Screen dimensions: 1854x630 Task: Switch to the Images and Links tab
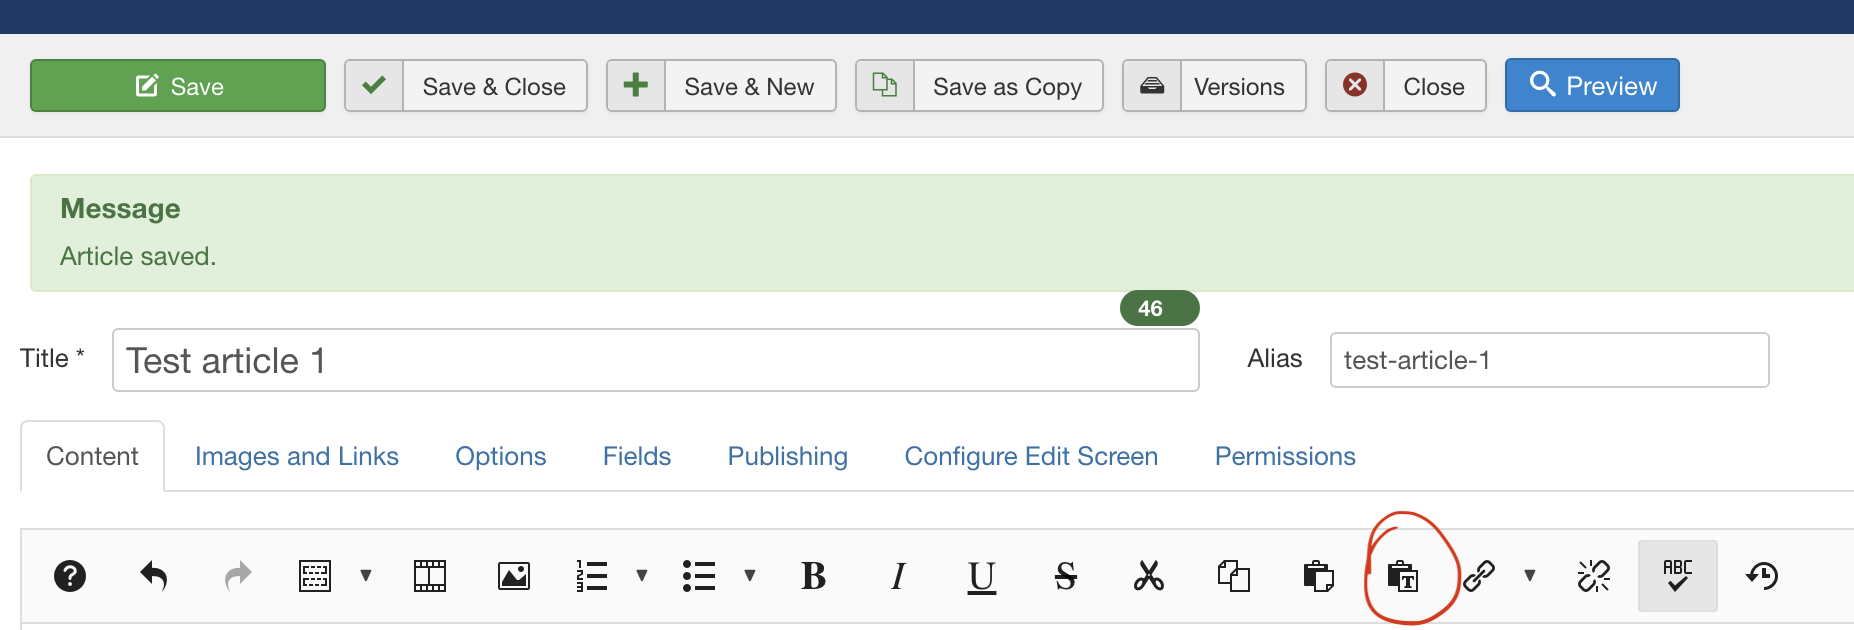[296, 457]
